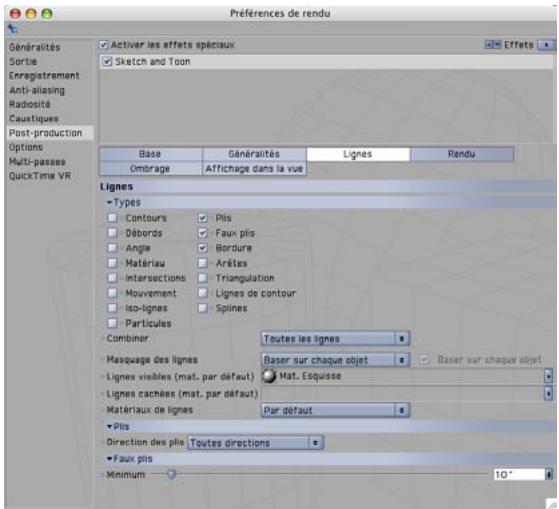Enable the Splines line type
Viewport: 559px width, 509px height.
point(203,308)
